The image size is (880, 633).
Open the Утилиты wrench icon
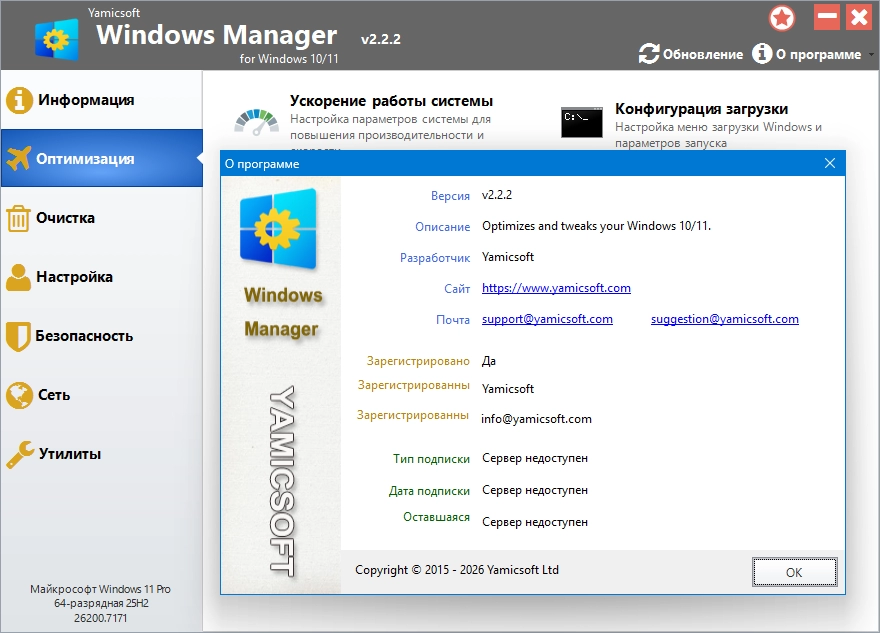[20, 454]
